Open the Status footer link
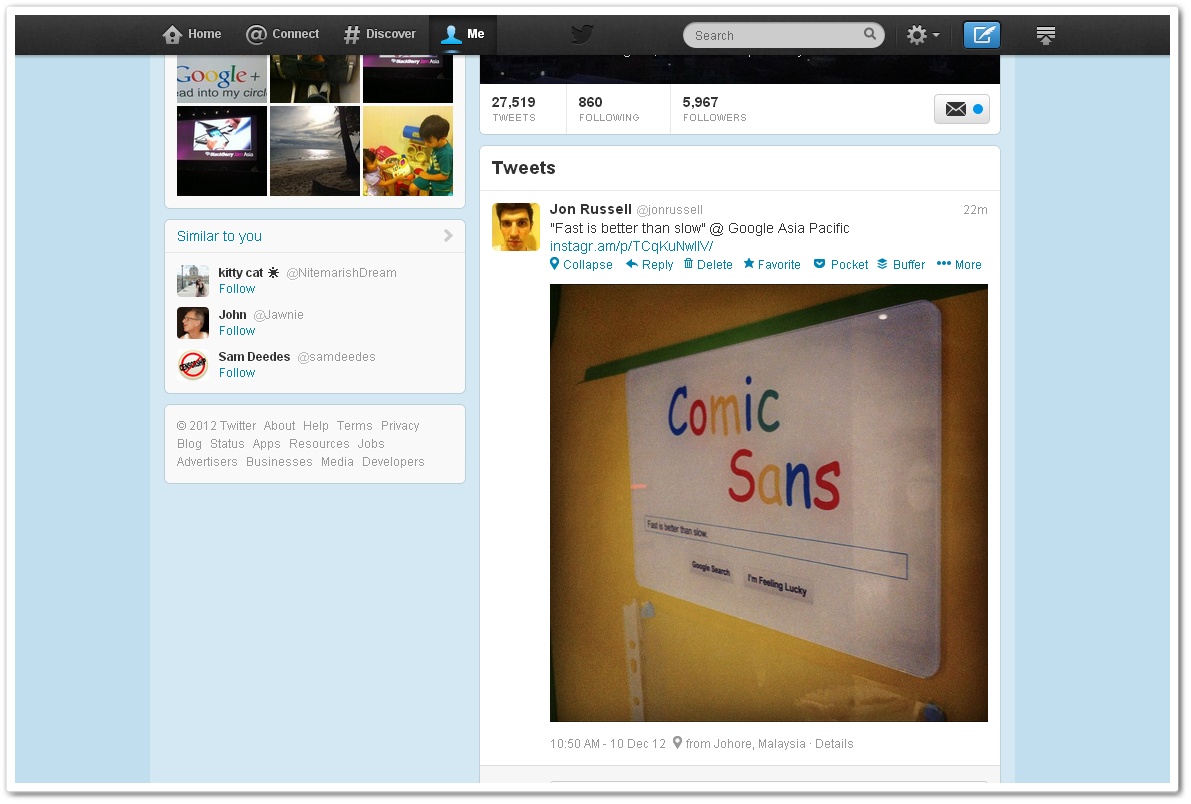Screen dimensions: 1191x804 click(227, 444)
